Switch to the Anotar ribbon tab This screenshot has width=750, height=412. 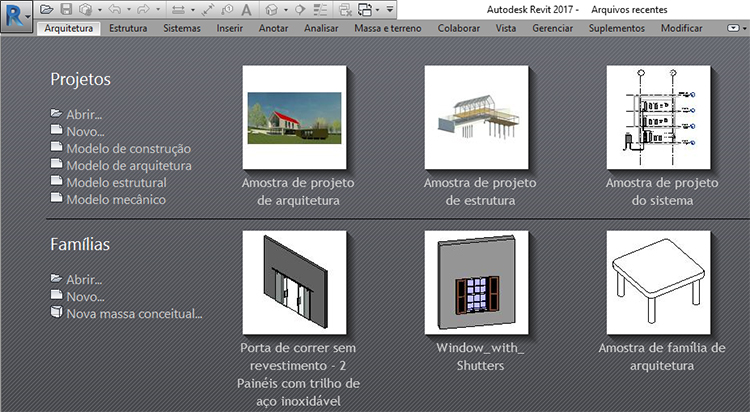274,28
